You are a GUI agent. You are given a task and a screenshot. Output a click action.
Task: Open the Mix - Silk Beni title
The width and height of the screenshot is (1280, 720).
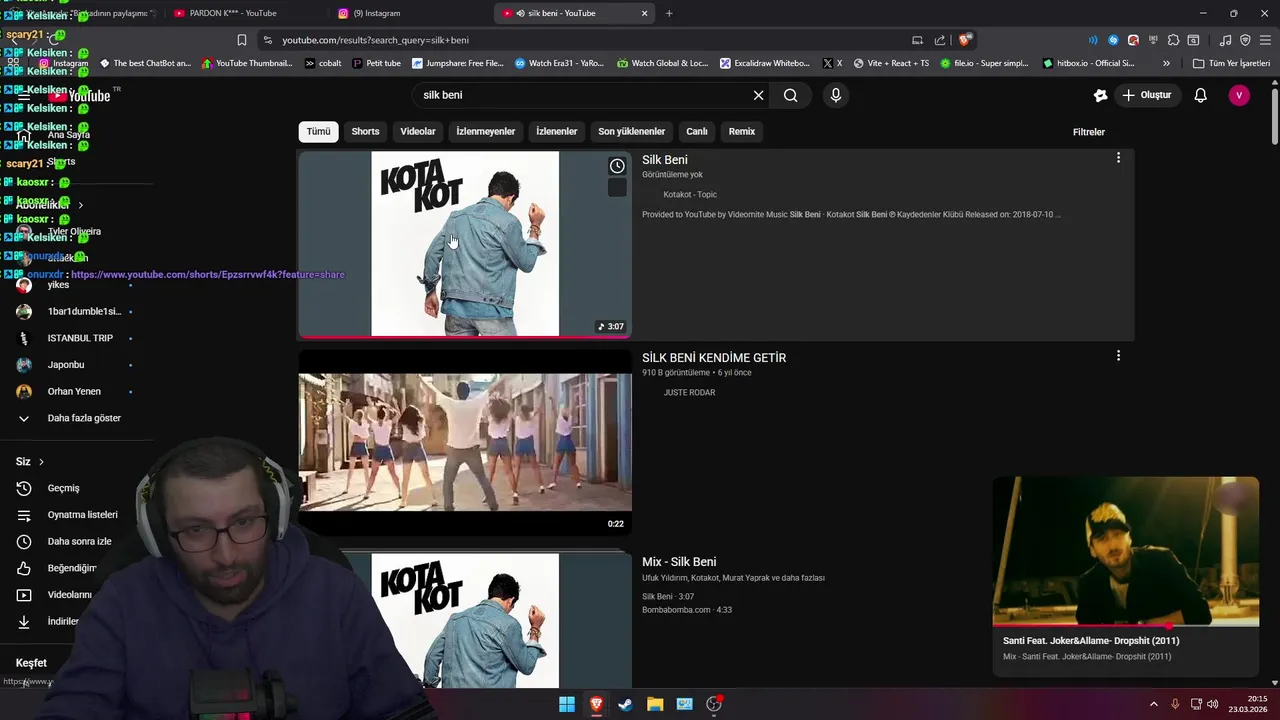pyautogui.click(x=679, y=562)
